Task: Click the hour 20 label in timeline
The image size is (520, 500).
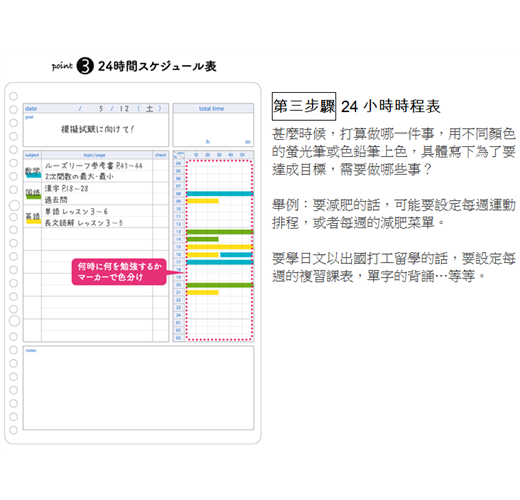Action: click(178, 285)
